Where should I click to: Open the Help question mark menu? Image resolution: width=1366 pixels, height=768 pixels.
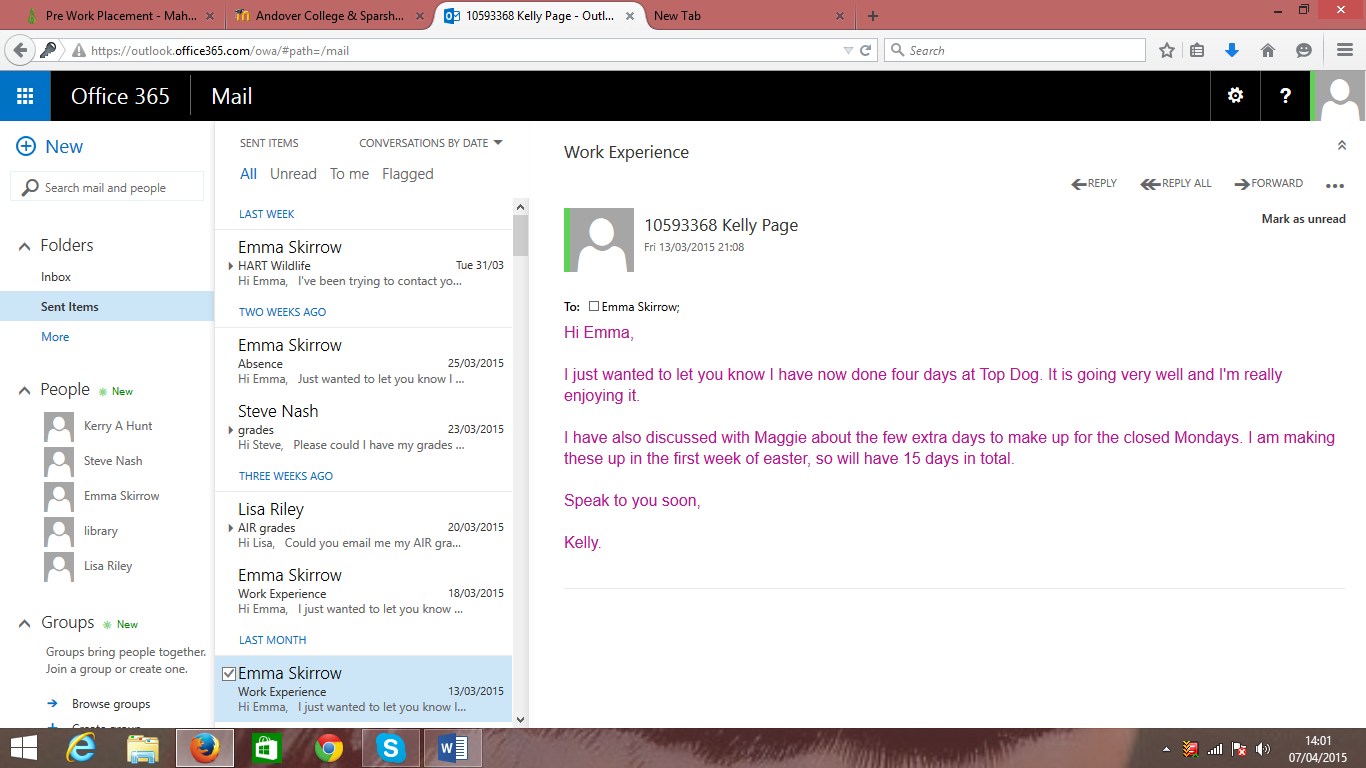click(1286, 96)
